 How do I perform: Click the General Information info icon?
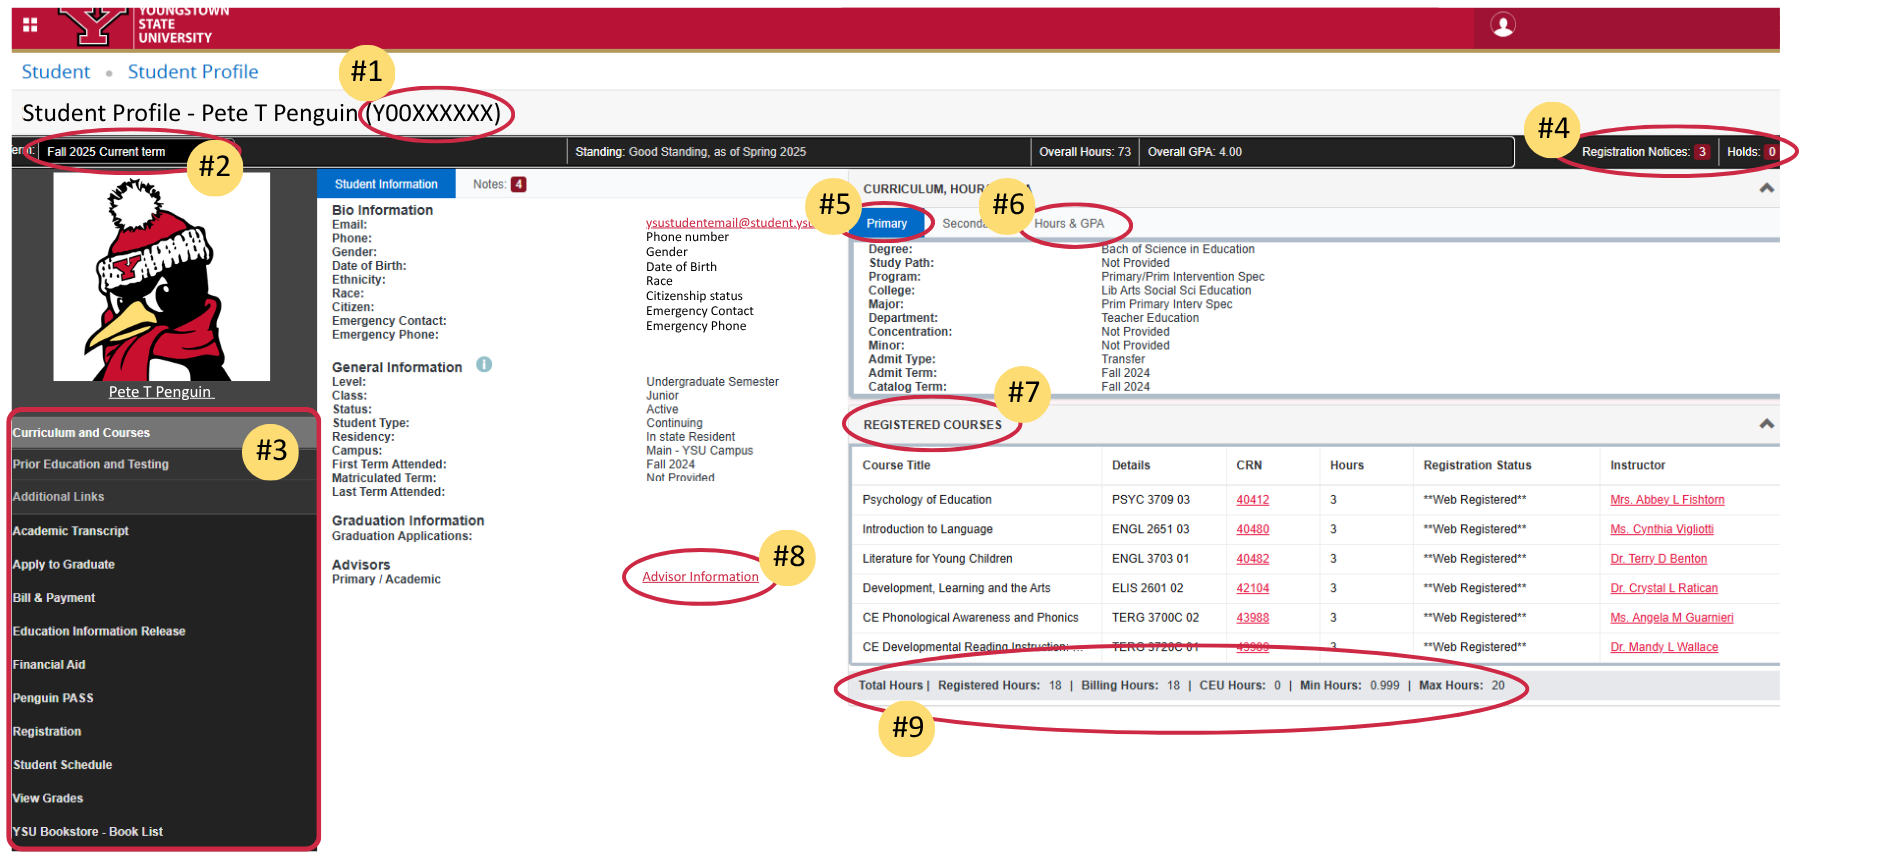(484, 365)
